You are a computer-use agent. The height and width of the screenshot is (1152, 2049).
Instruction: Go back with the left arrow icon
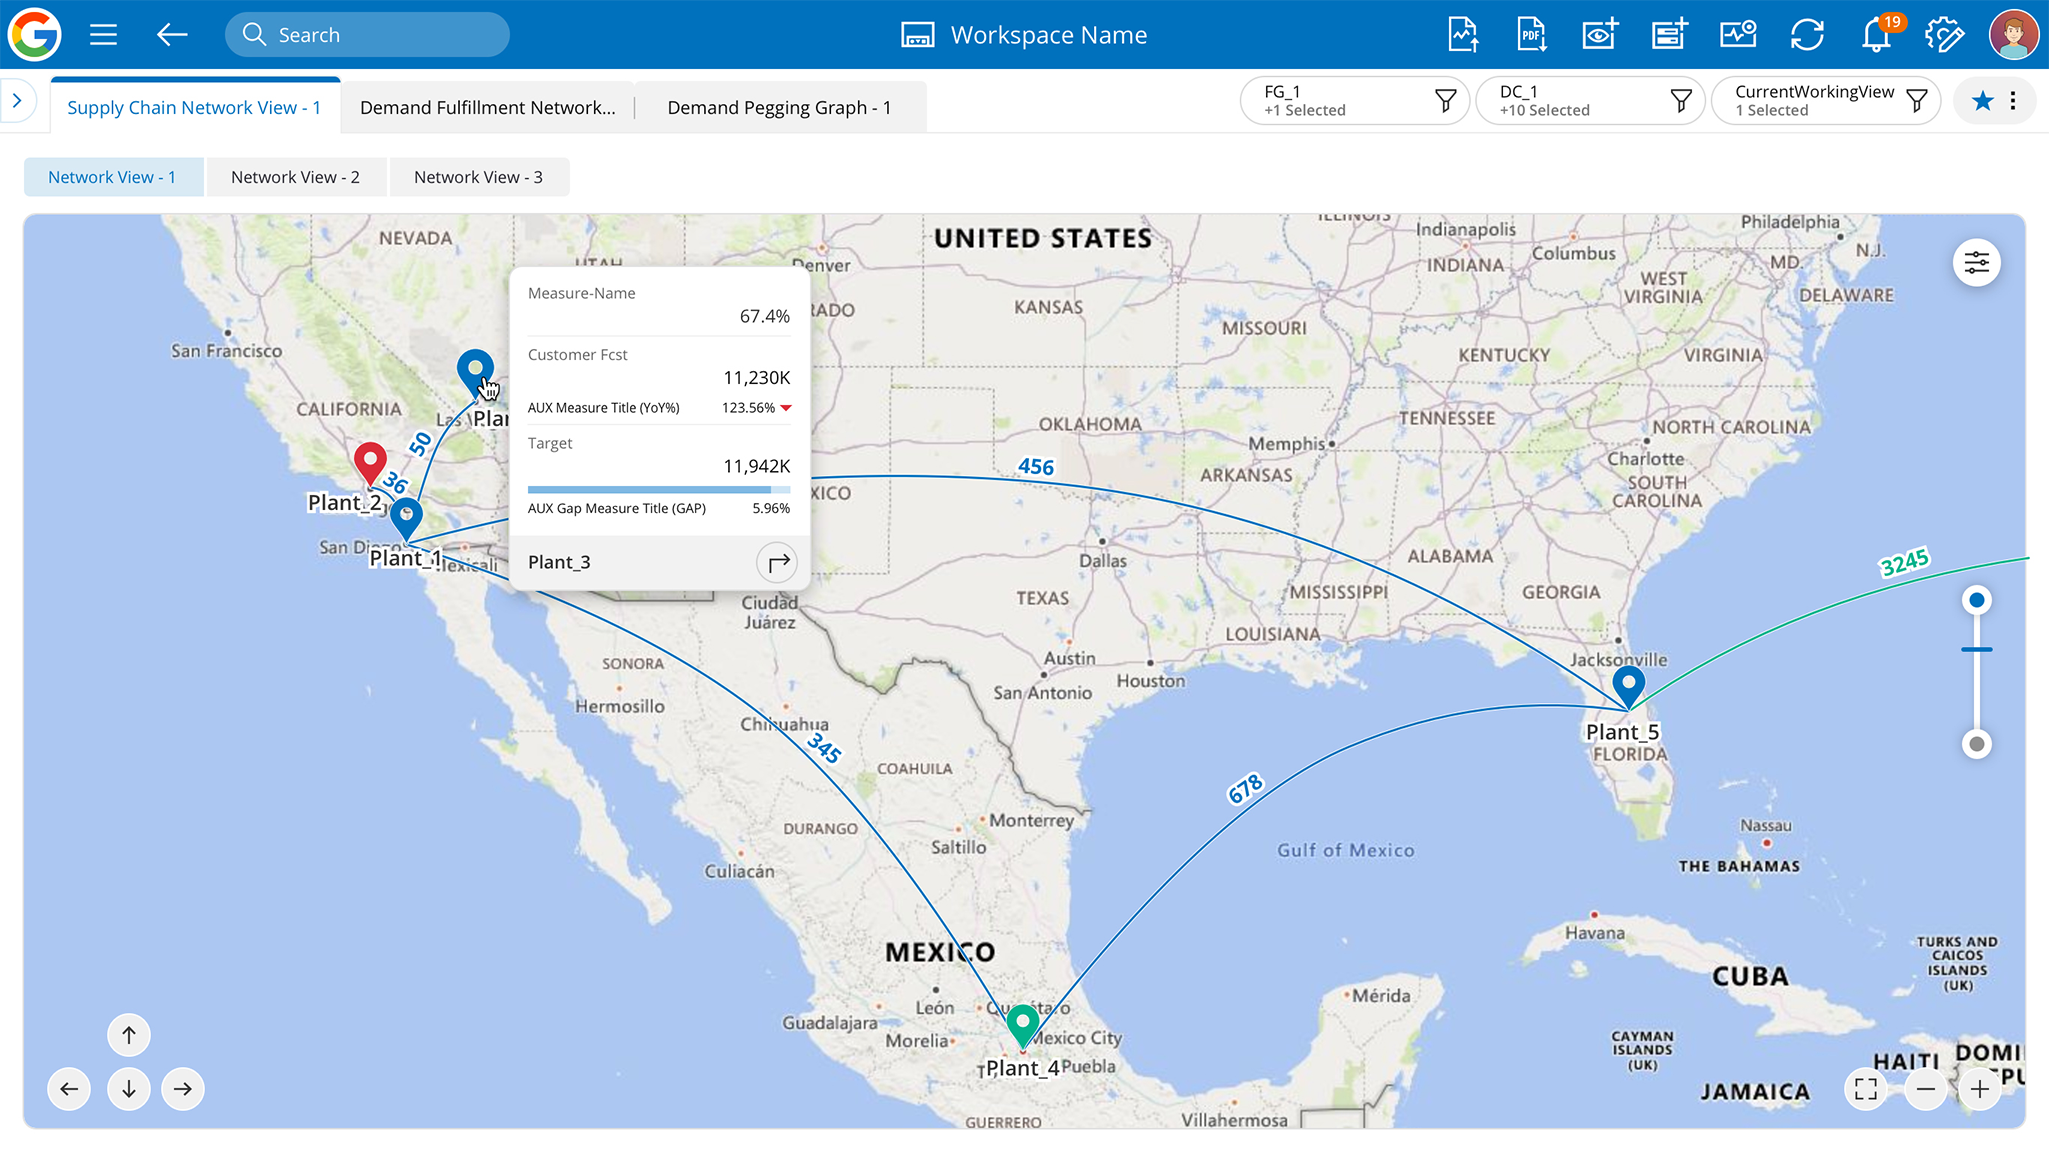click(x=172, y=35)
